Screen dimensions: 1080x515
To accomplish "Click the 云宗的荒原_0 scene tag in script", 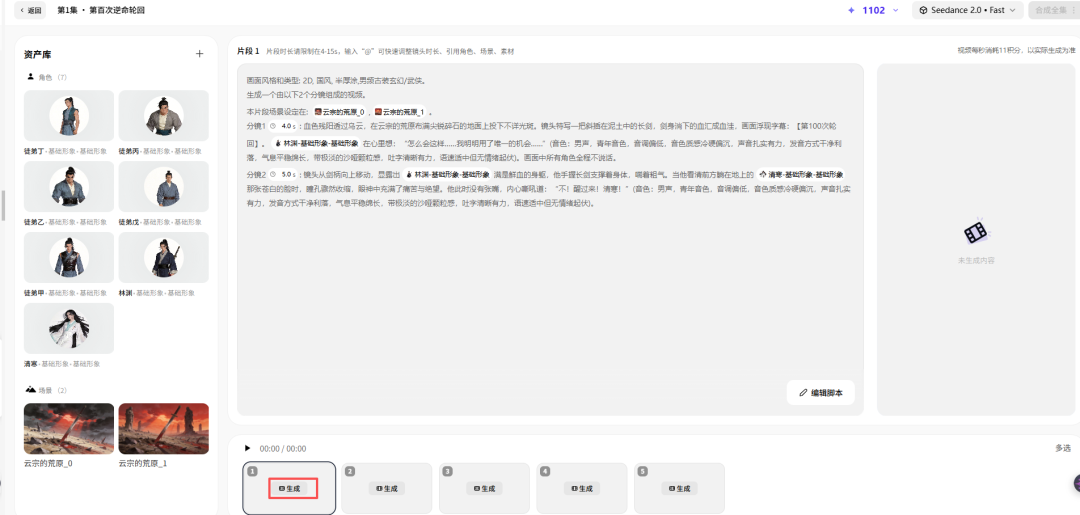I will (340, 112).
